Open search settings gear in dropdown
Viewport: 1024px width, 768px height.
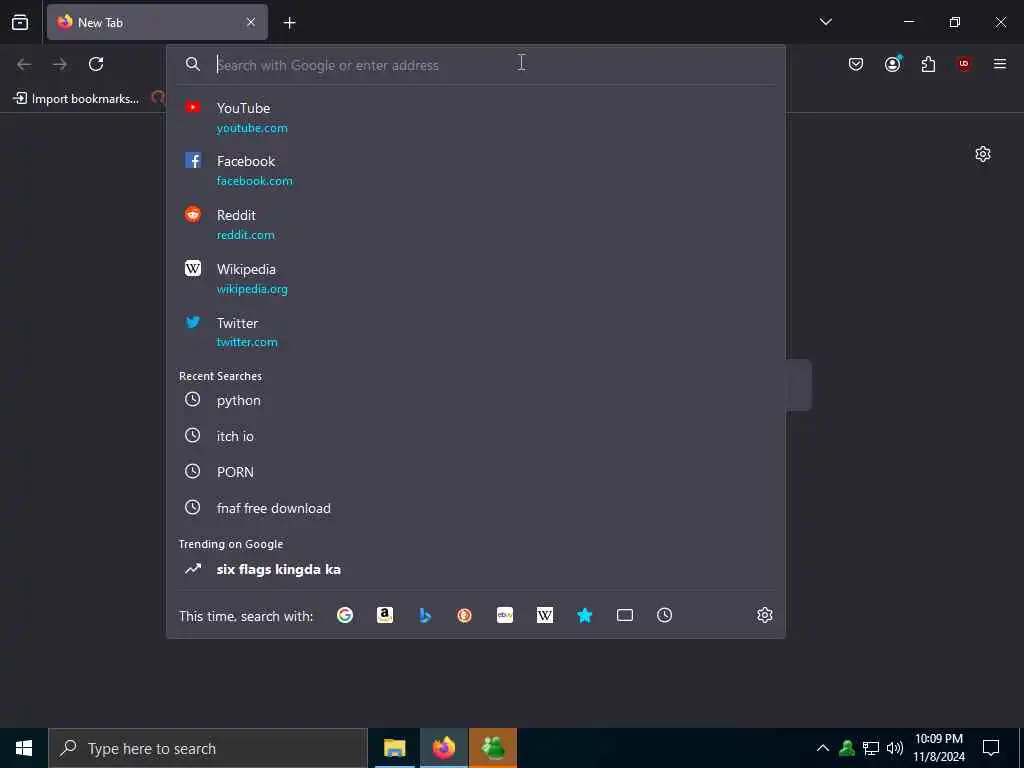(x=765, y=615)
